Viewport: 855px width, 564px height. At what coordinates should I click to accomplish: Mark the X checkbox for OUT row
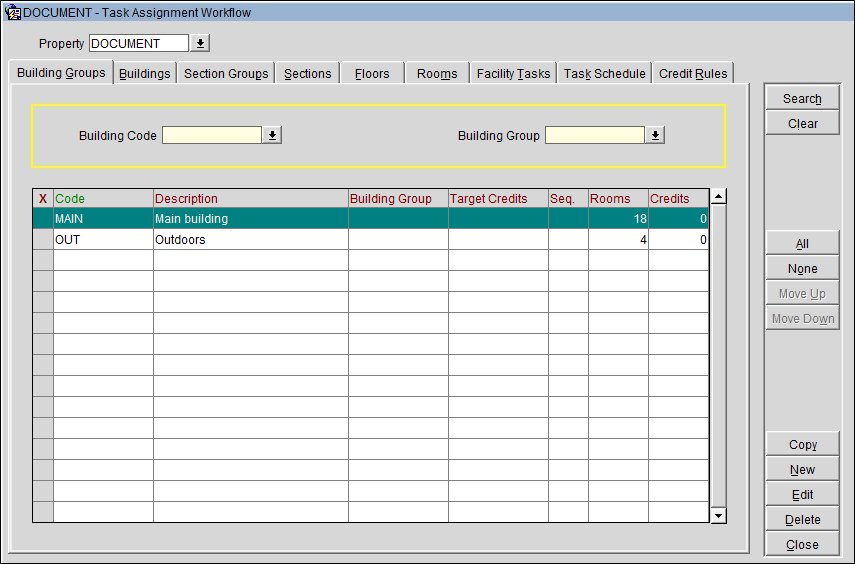[43, 240]
